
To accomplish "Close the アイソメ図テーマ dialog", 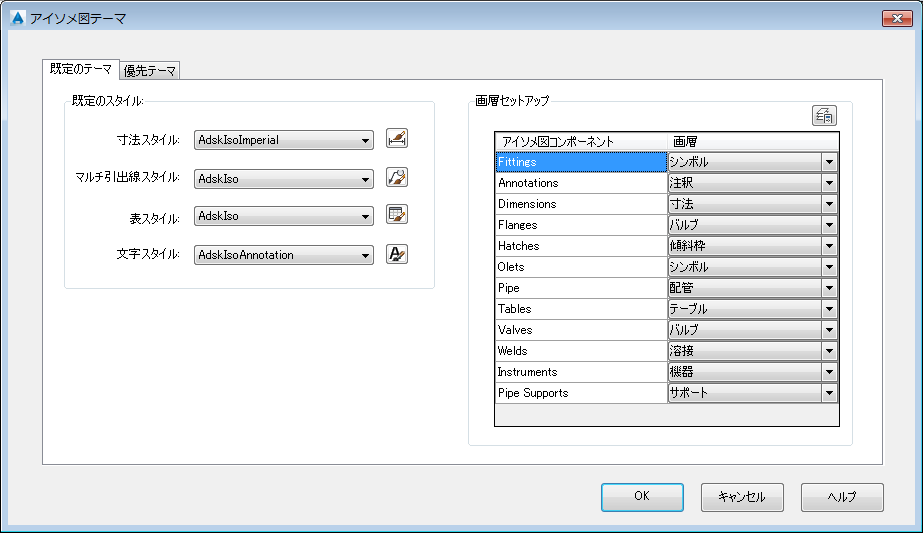I will point(897,18).
